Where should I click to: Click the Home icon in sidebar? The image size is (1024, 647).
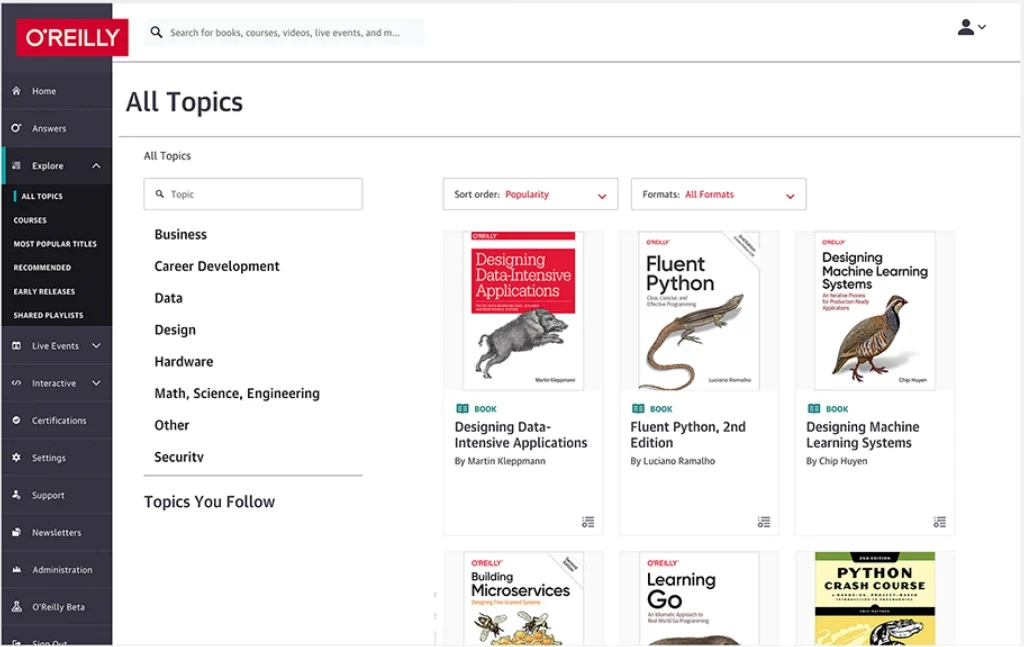click(16, 91)
